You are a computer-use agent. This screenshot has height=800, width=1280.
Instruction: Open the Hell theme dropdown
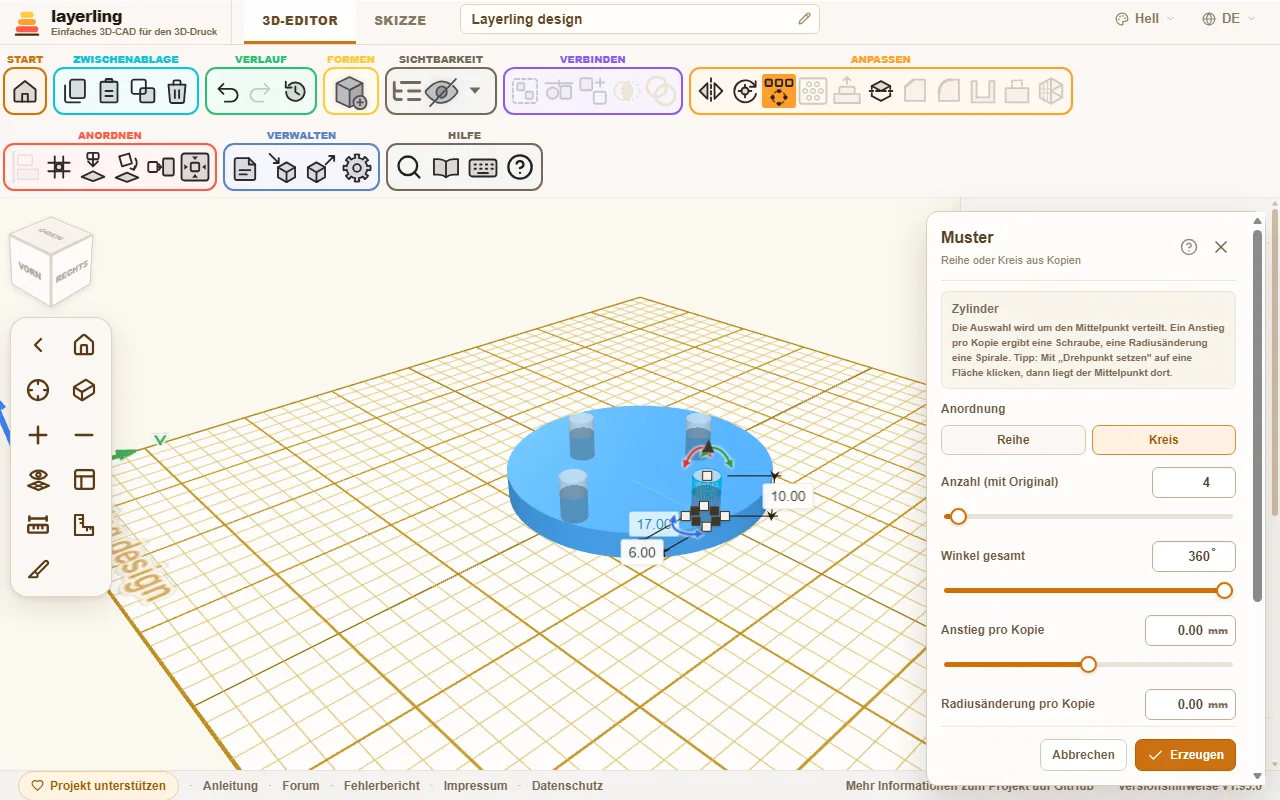(x=1145, y=19)
